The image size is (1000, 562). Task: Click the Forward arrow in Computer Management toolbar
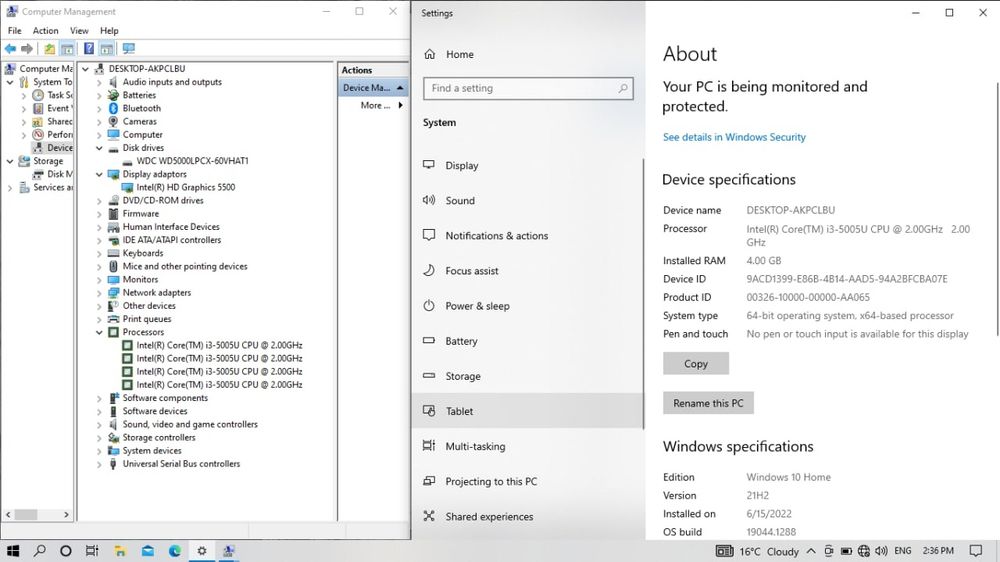click(x=27, y=48)
